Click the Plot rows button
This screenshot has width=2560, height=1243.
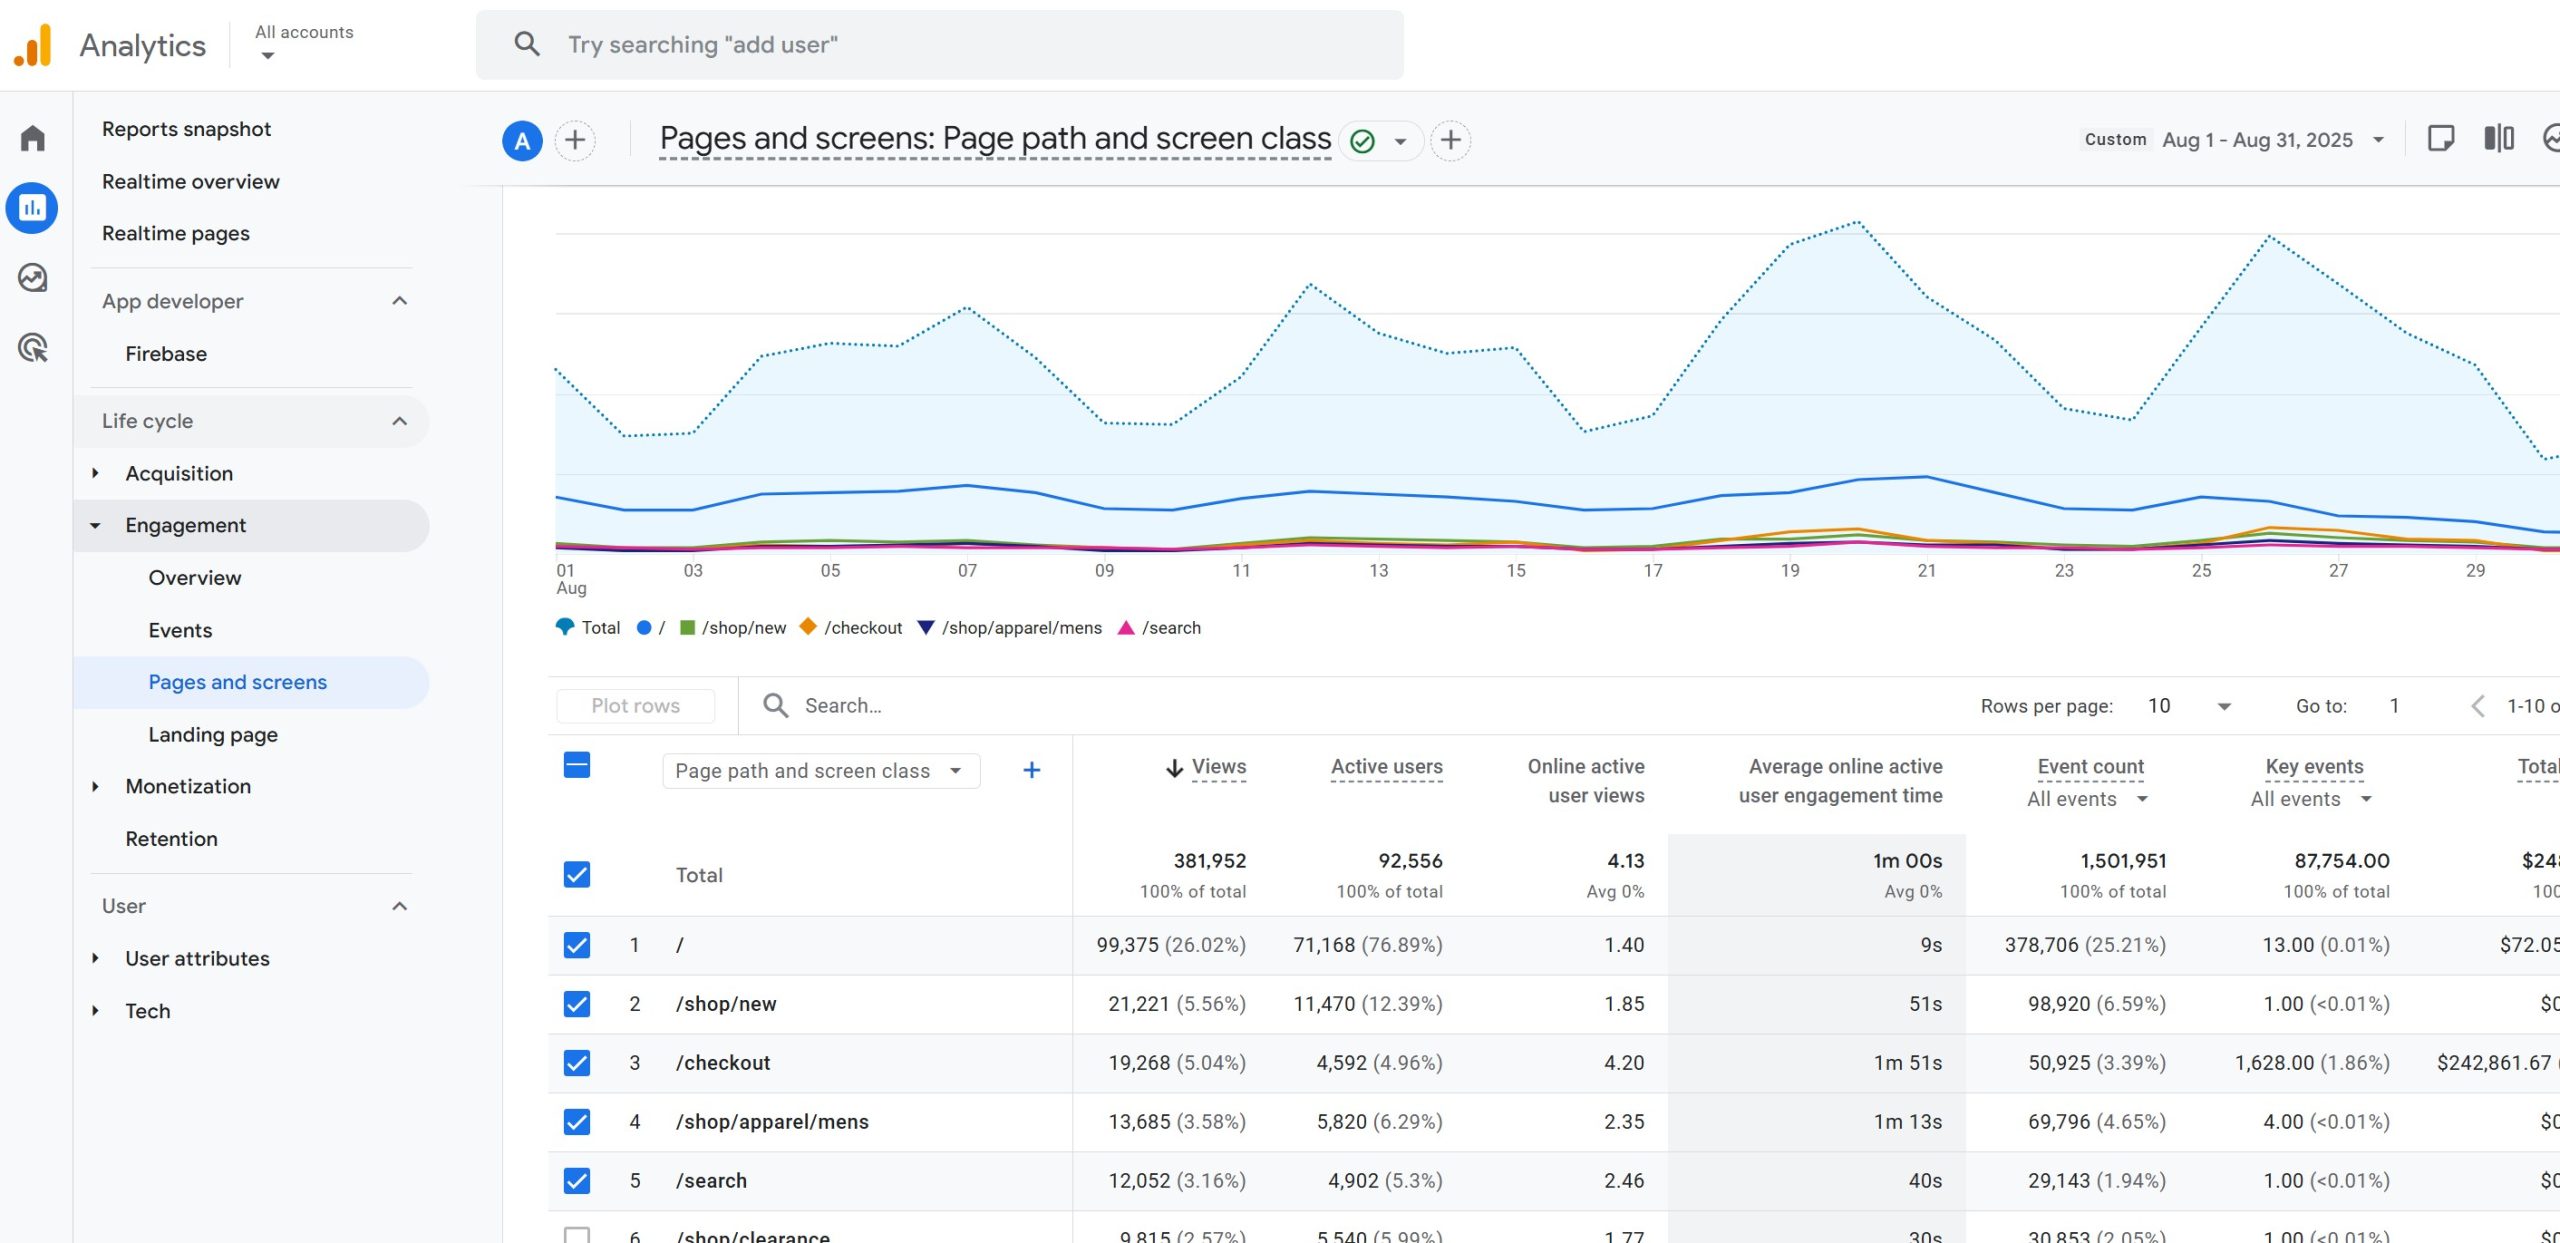click(x=635, y=705)
